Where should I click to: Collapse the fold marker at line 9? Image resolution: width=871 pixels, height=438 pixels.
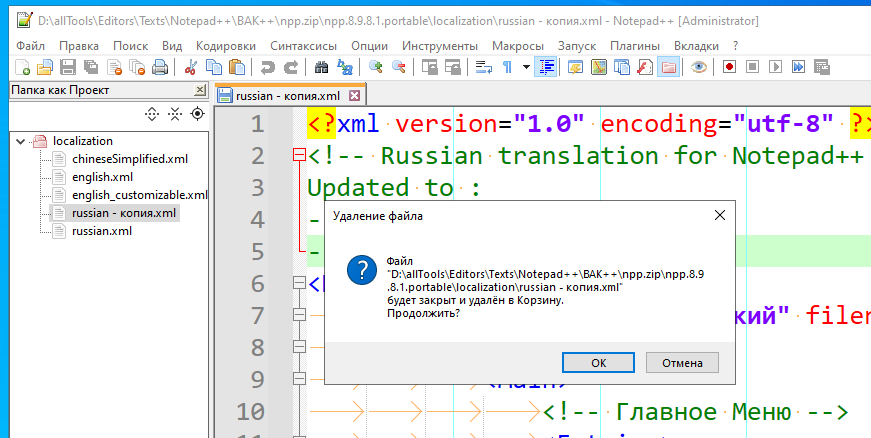[299, 379]
